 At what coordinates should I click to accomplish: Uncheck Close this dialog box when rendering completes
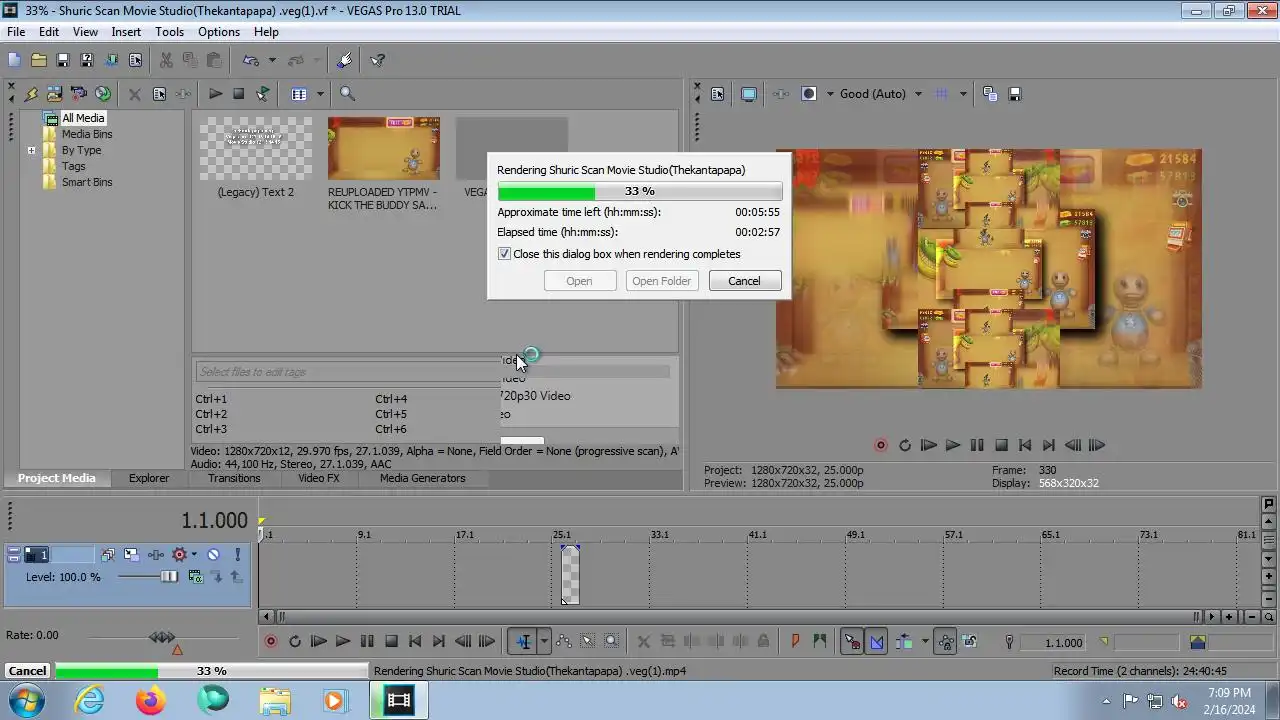[504, 254]
